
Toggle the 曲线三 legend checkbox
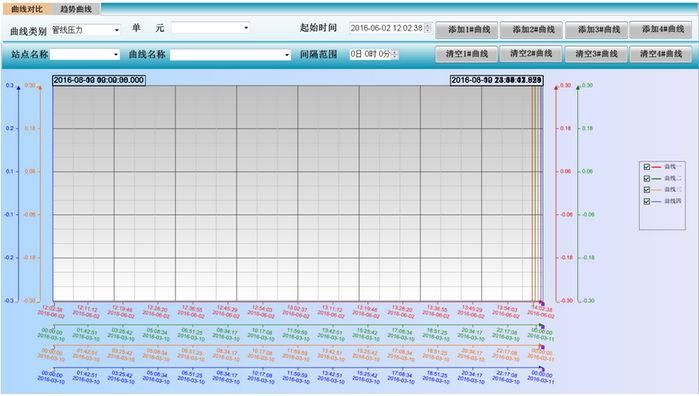[646, 190]
